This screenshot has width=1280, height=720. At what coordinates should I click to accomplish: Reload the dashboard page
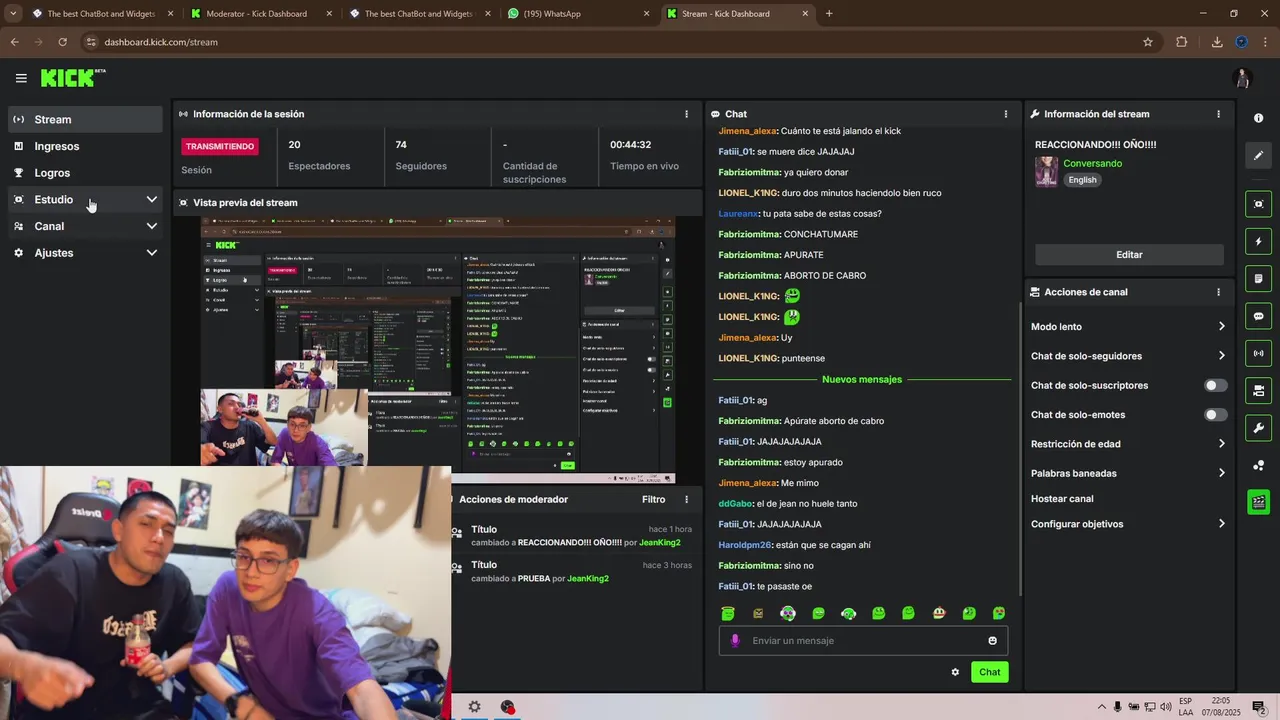62,42
